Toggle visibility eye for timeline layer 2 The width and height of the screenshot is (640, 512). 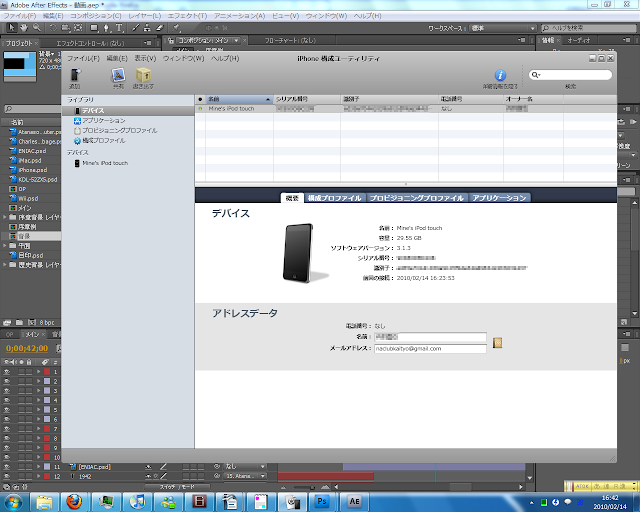coord(7,381)
